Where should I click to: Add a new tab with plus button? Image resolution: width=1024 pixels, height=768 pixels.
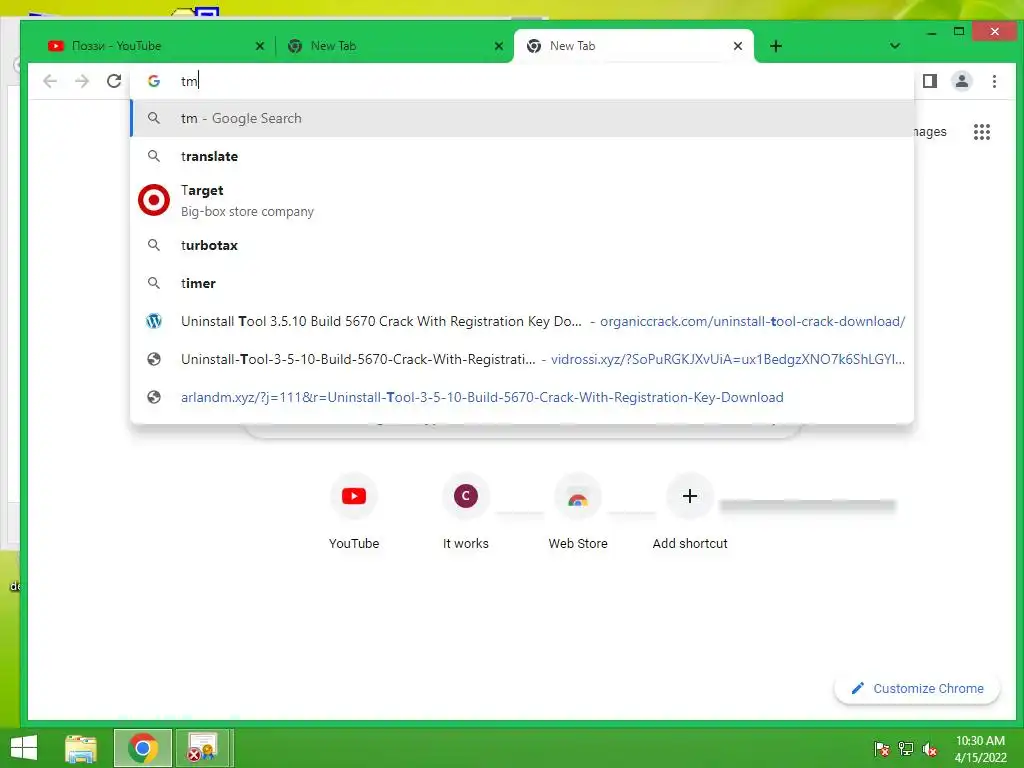tap(776, 46)
